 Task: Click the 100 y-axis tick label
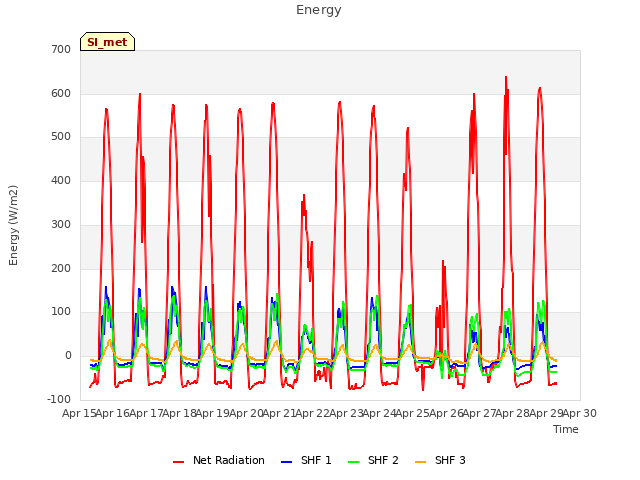click(61, 312)
